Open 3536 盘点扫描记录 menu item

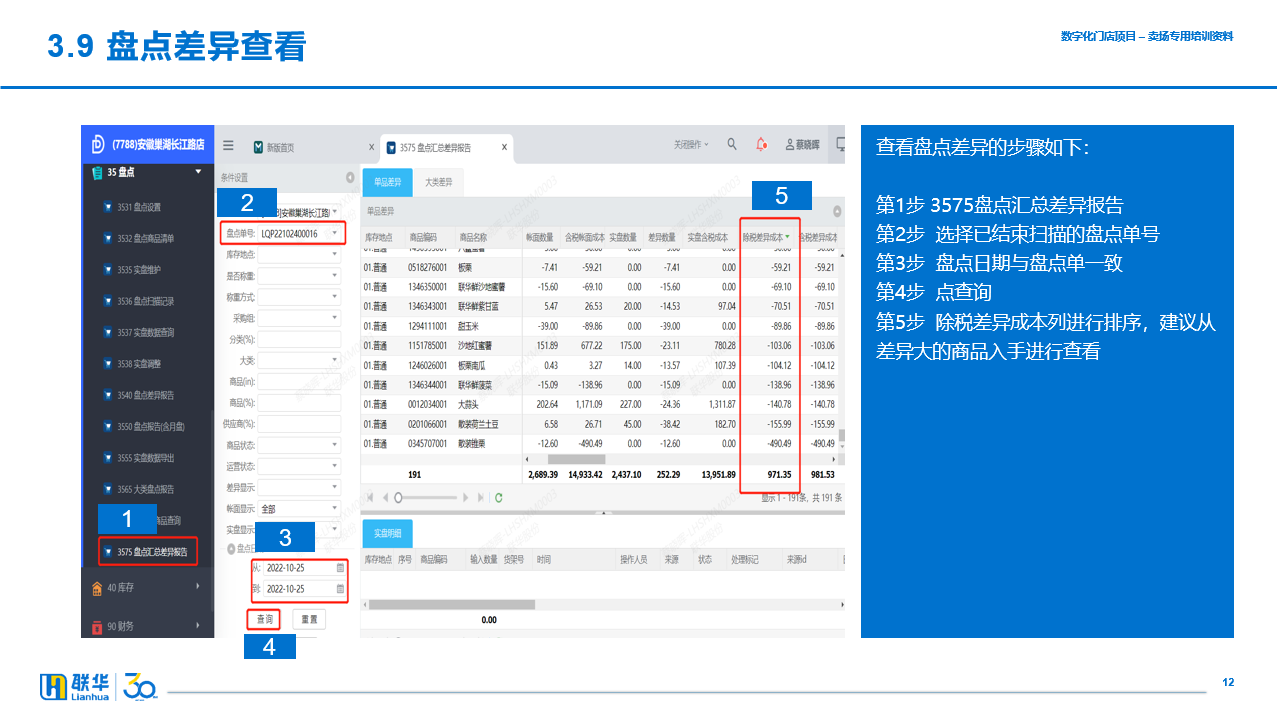(x=145, y=301)
